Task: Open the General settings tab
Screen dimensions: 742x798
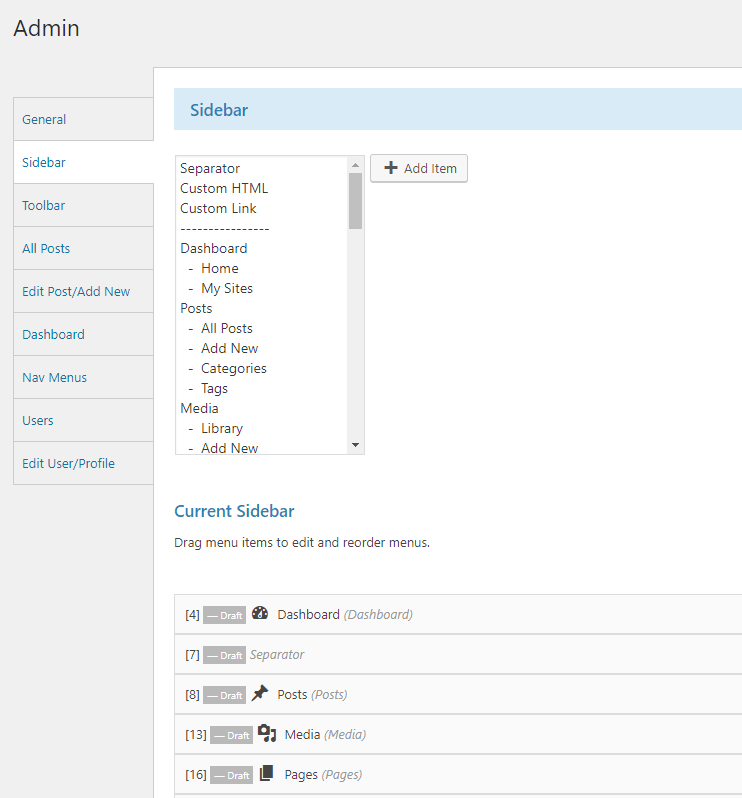Action: coord(83,119)
